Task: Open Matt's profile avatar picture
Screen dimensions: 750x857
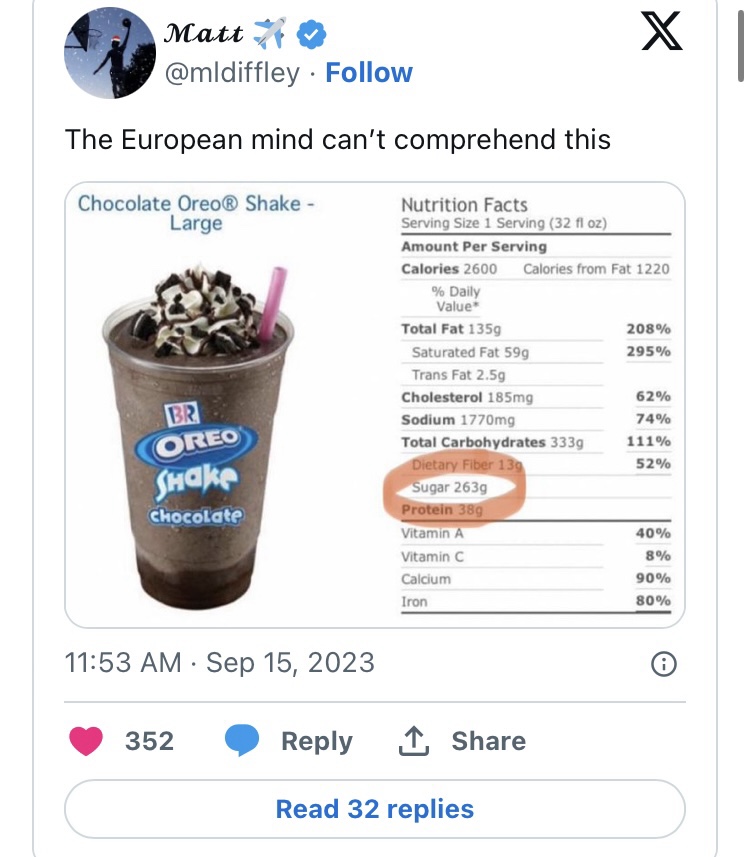Action: coord(107,56)
